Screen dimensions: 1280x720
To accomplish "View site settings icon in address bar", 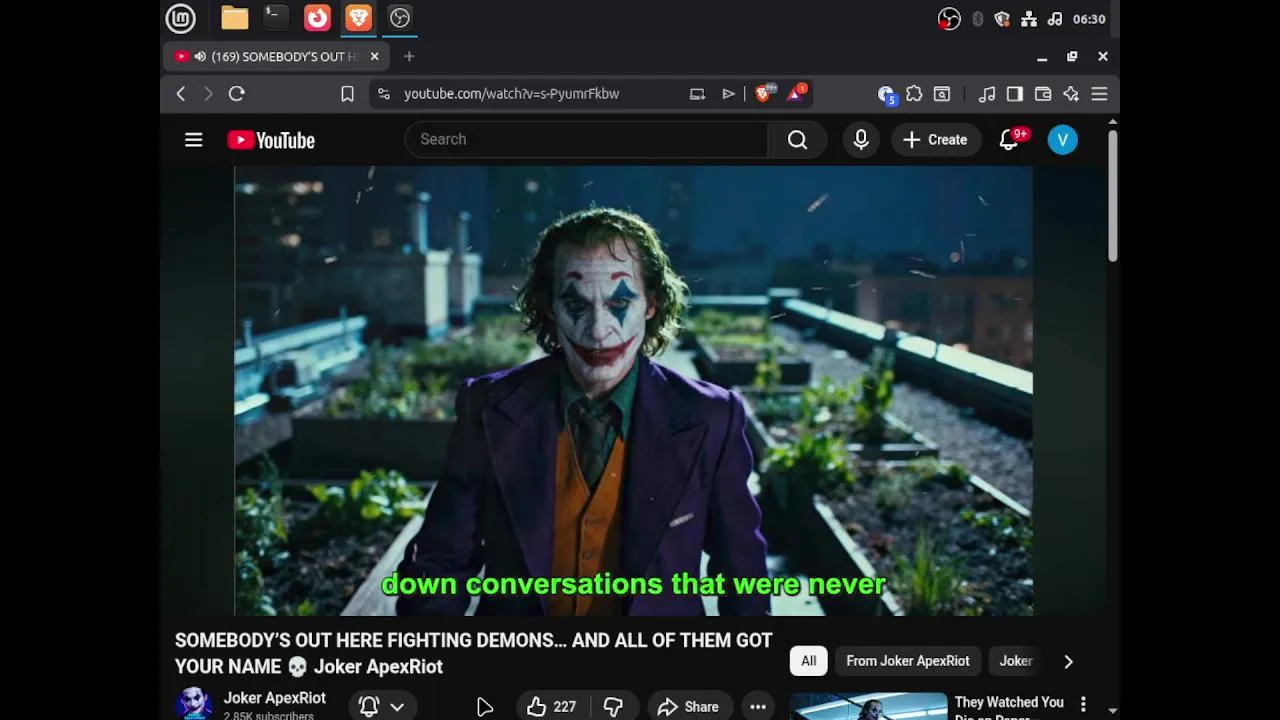I will (383, 94).
